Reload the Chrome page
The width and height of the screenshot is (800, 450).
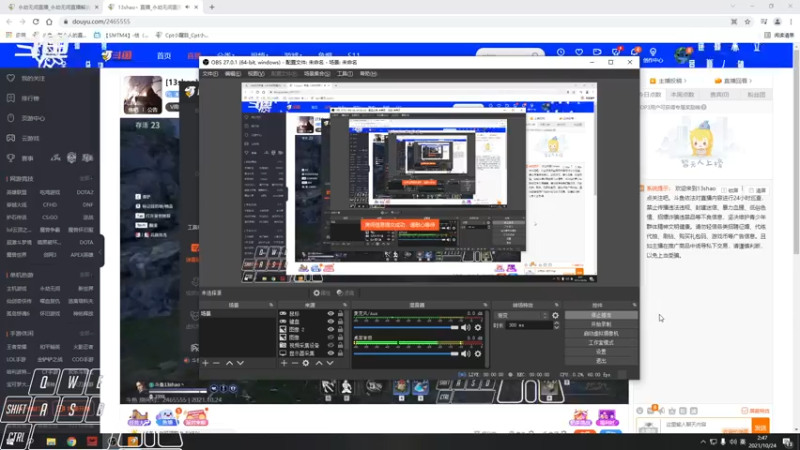click(36, 21)
